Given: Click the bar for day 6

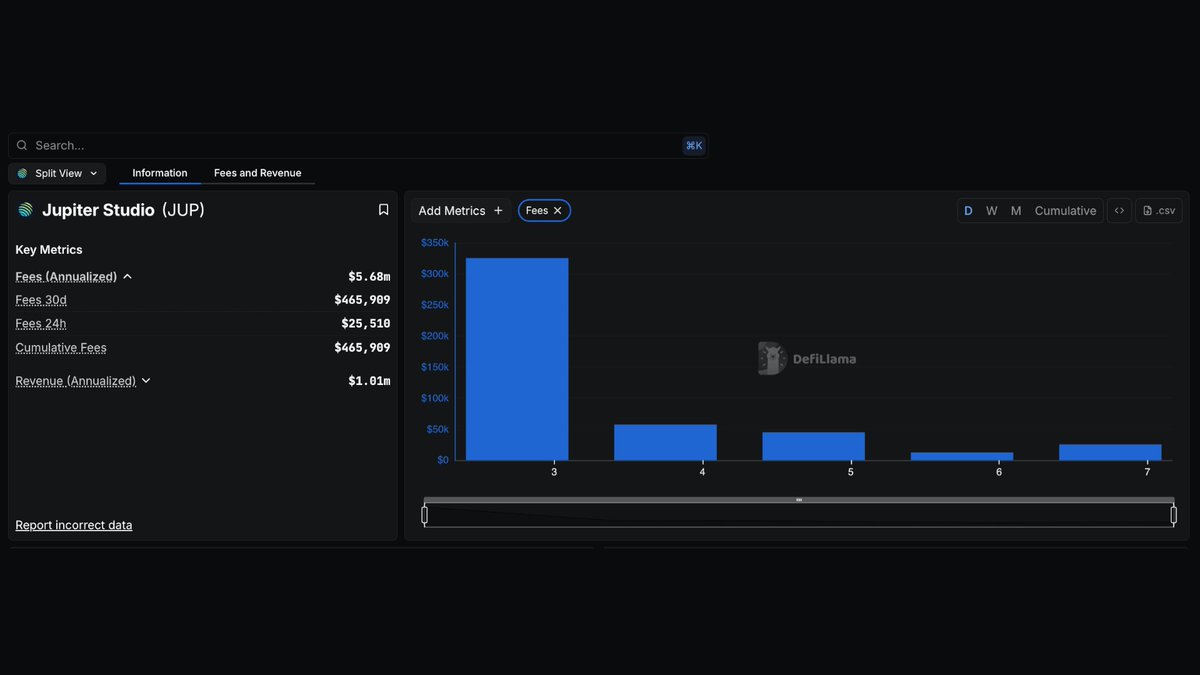Looking at the screenshot, I should pos(962,456).
